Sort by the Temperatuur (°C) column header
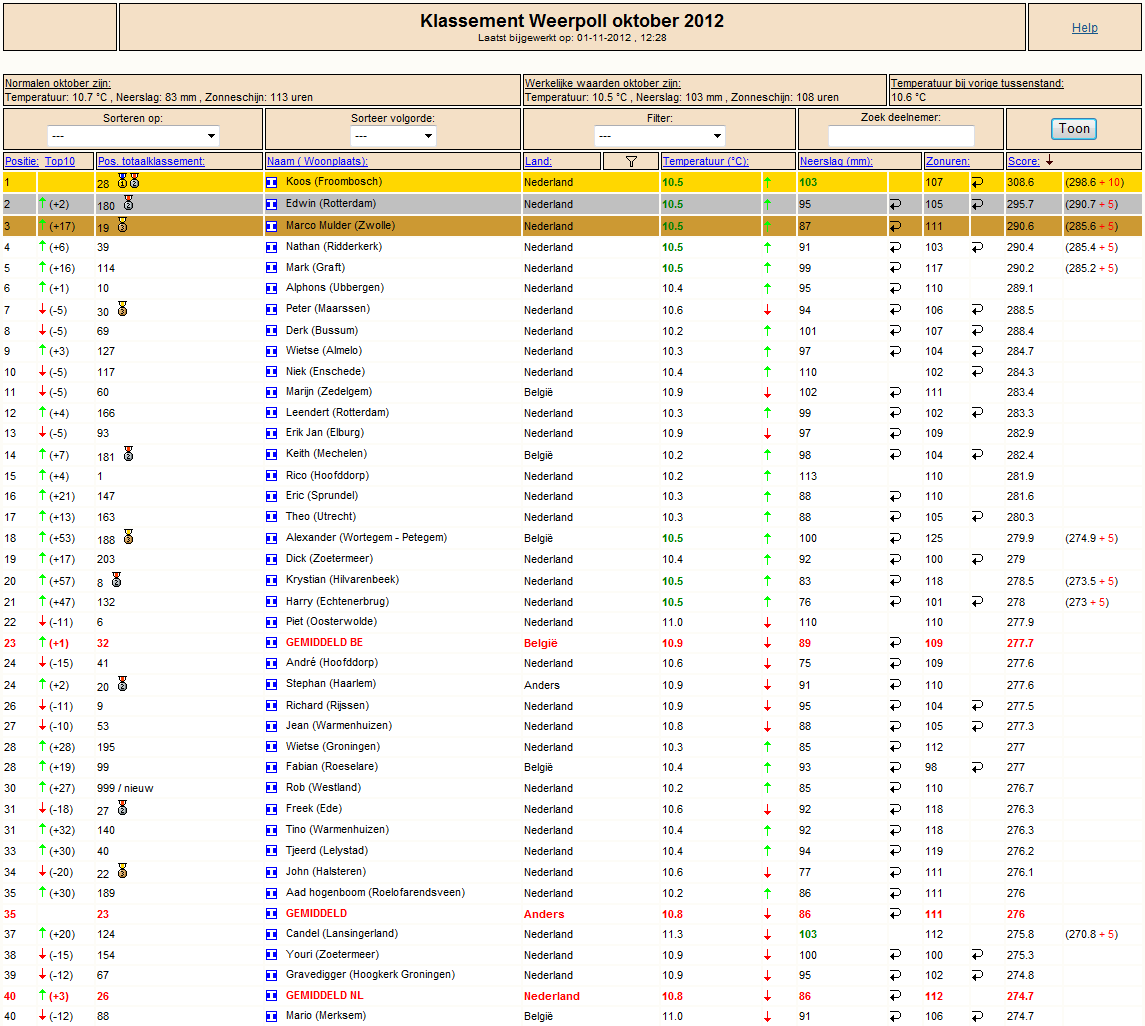Screen dimensions: 1145x1026 (705, 161)
